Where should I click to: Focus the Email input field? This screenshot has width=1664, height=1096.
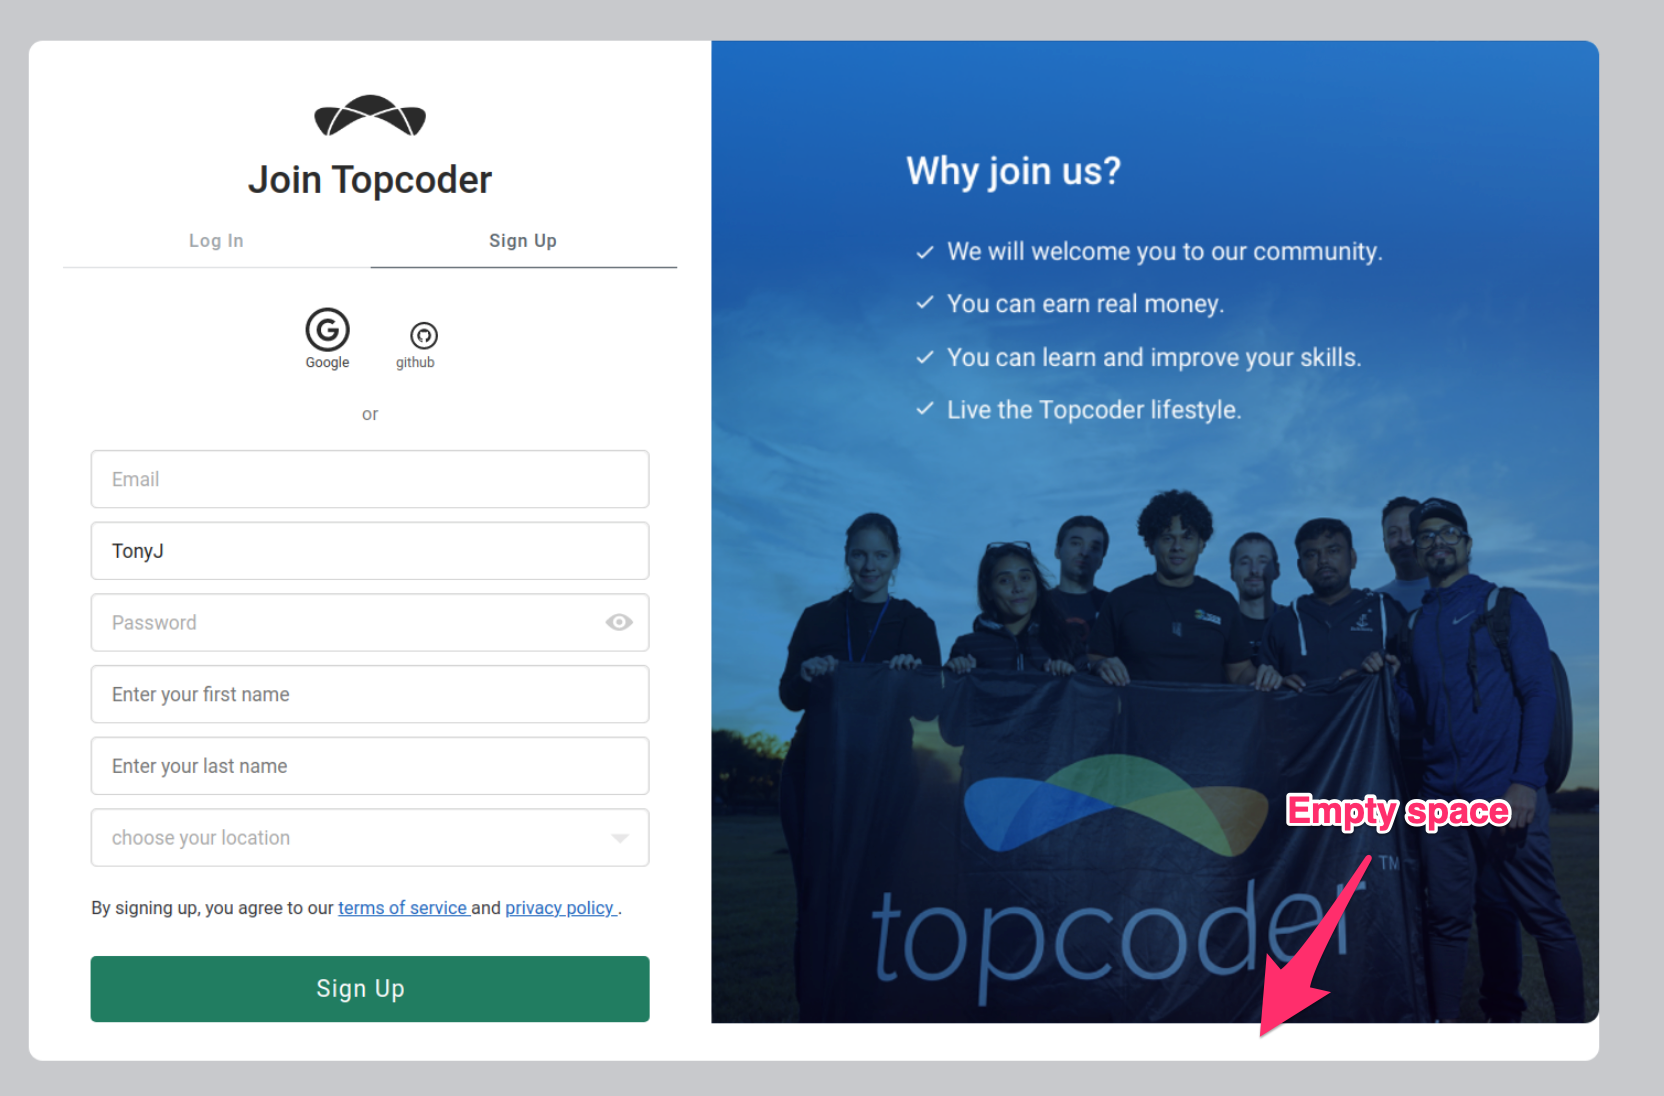click(x=370, y=479)
